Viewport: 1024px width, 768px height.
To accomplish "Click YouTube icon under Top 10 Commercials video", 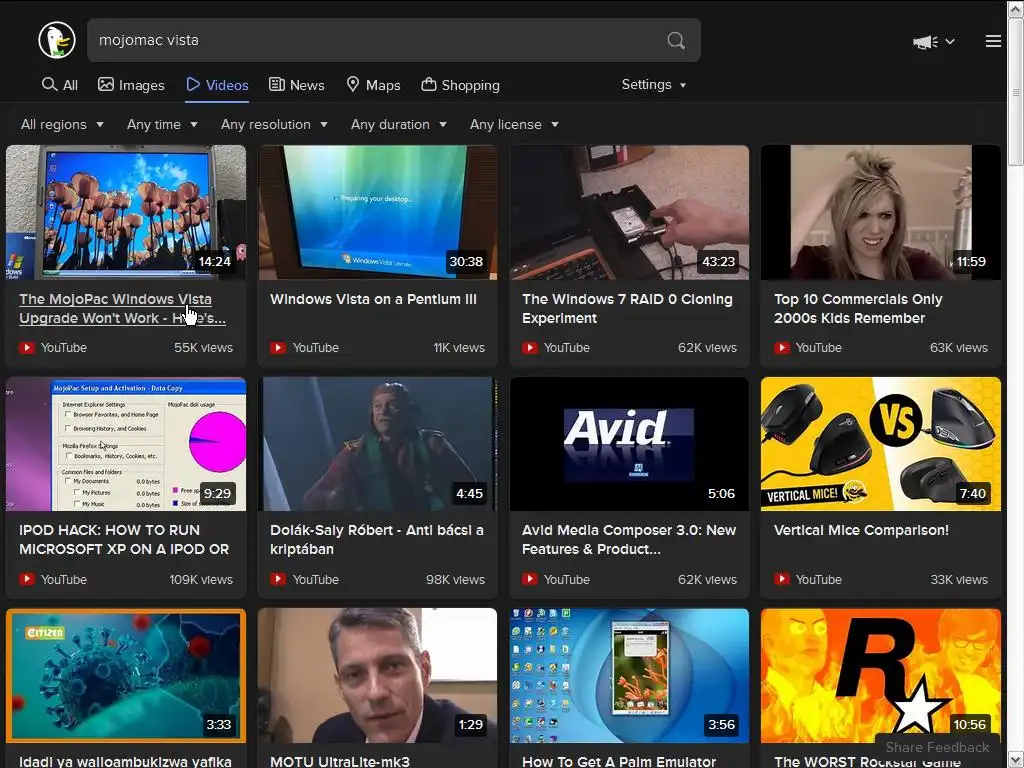I will point(782,347).
